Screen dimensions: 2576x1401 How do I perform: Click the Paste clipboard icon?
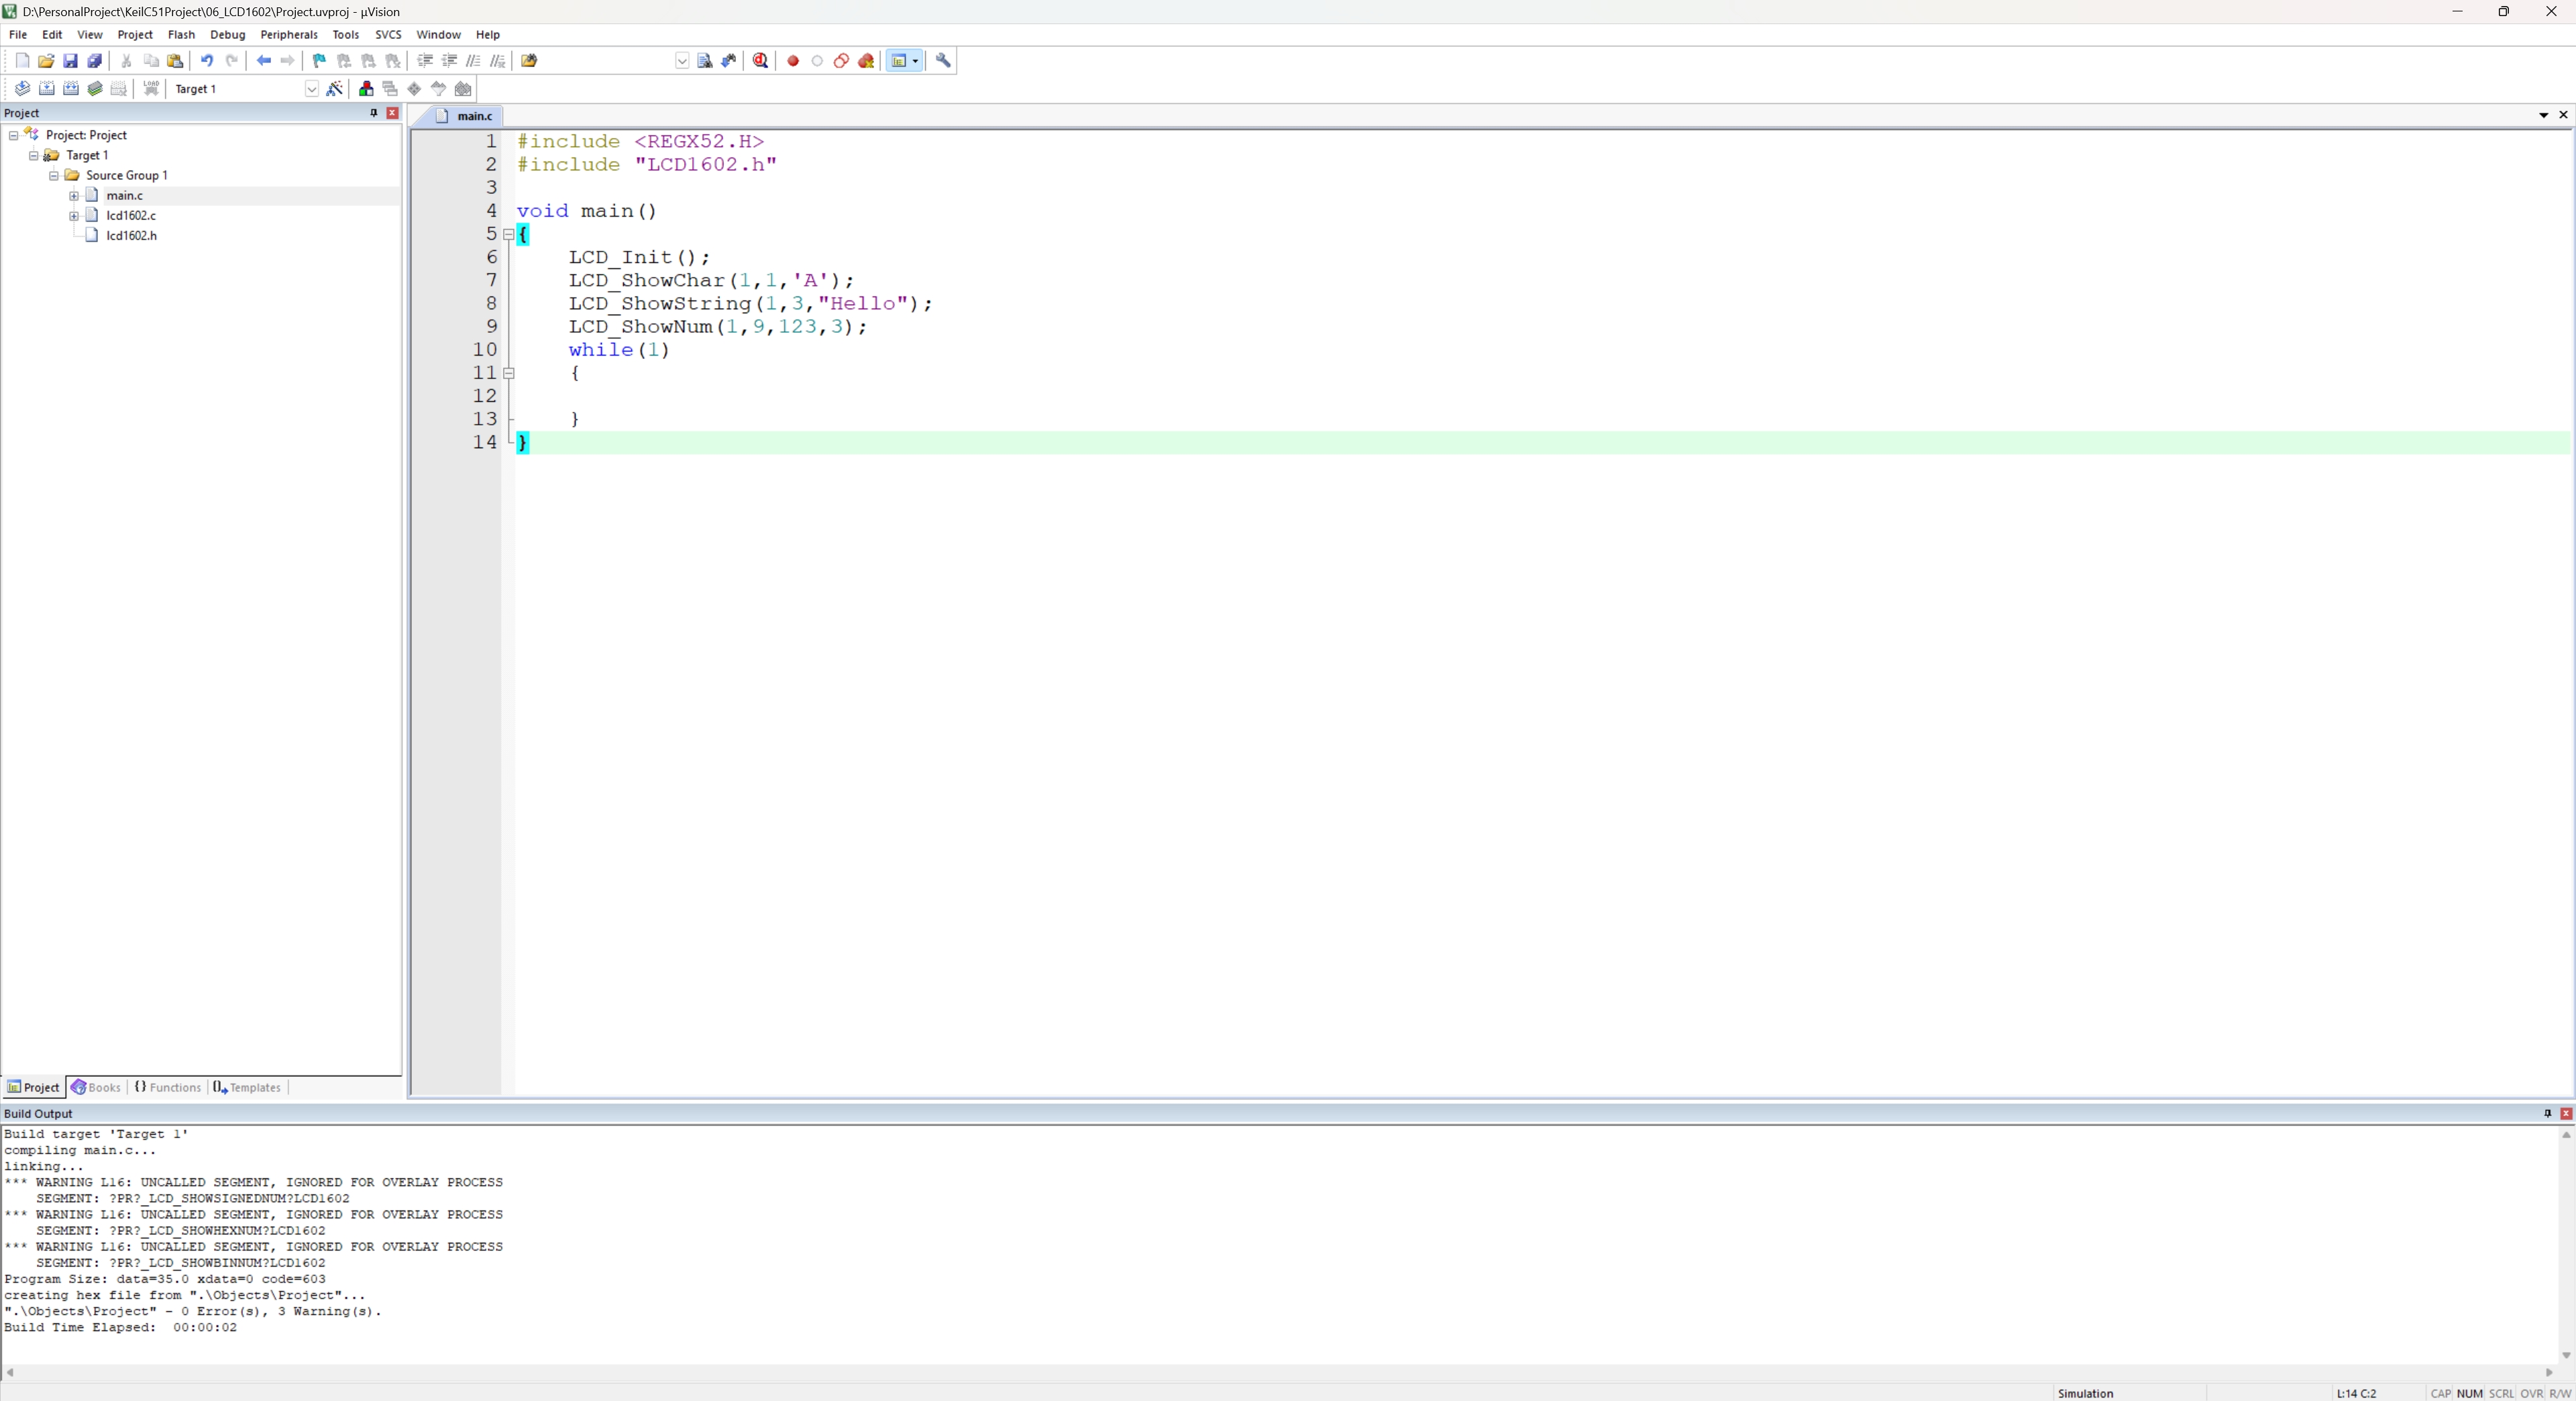(175, 61)
